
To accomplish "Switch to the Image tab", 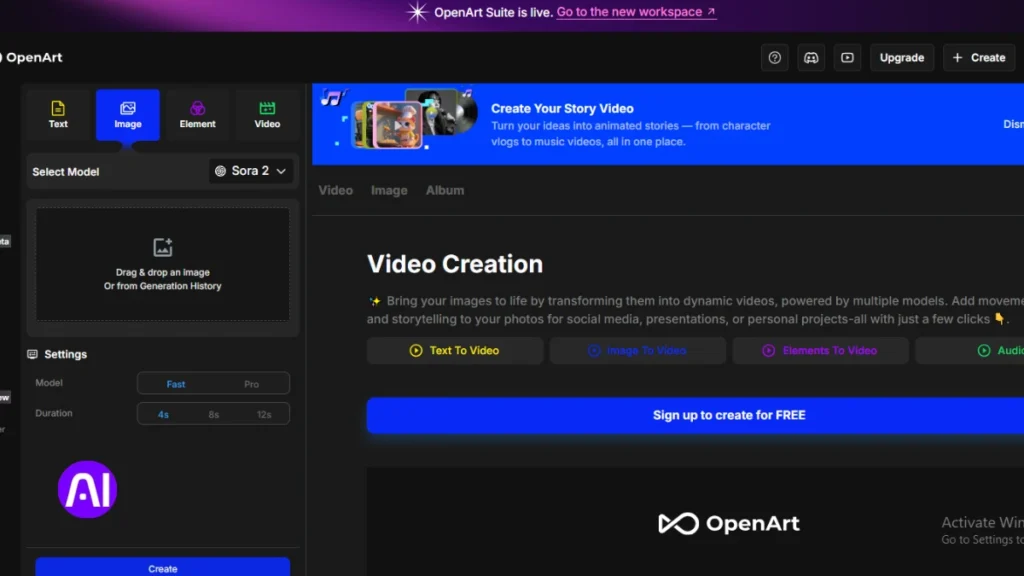I will [389, 190].
